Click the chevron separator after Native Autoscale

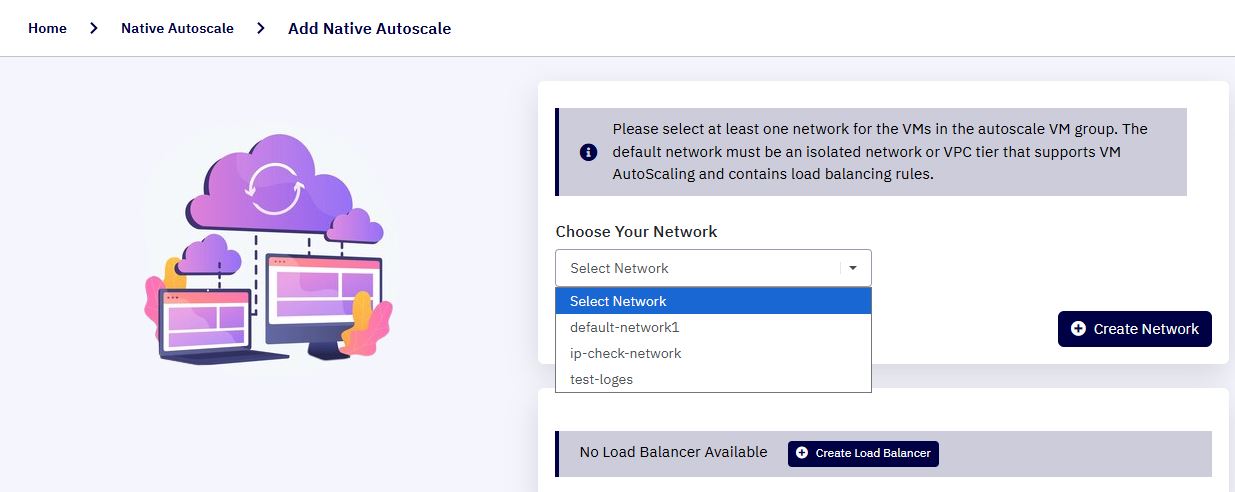click(261, 28)
